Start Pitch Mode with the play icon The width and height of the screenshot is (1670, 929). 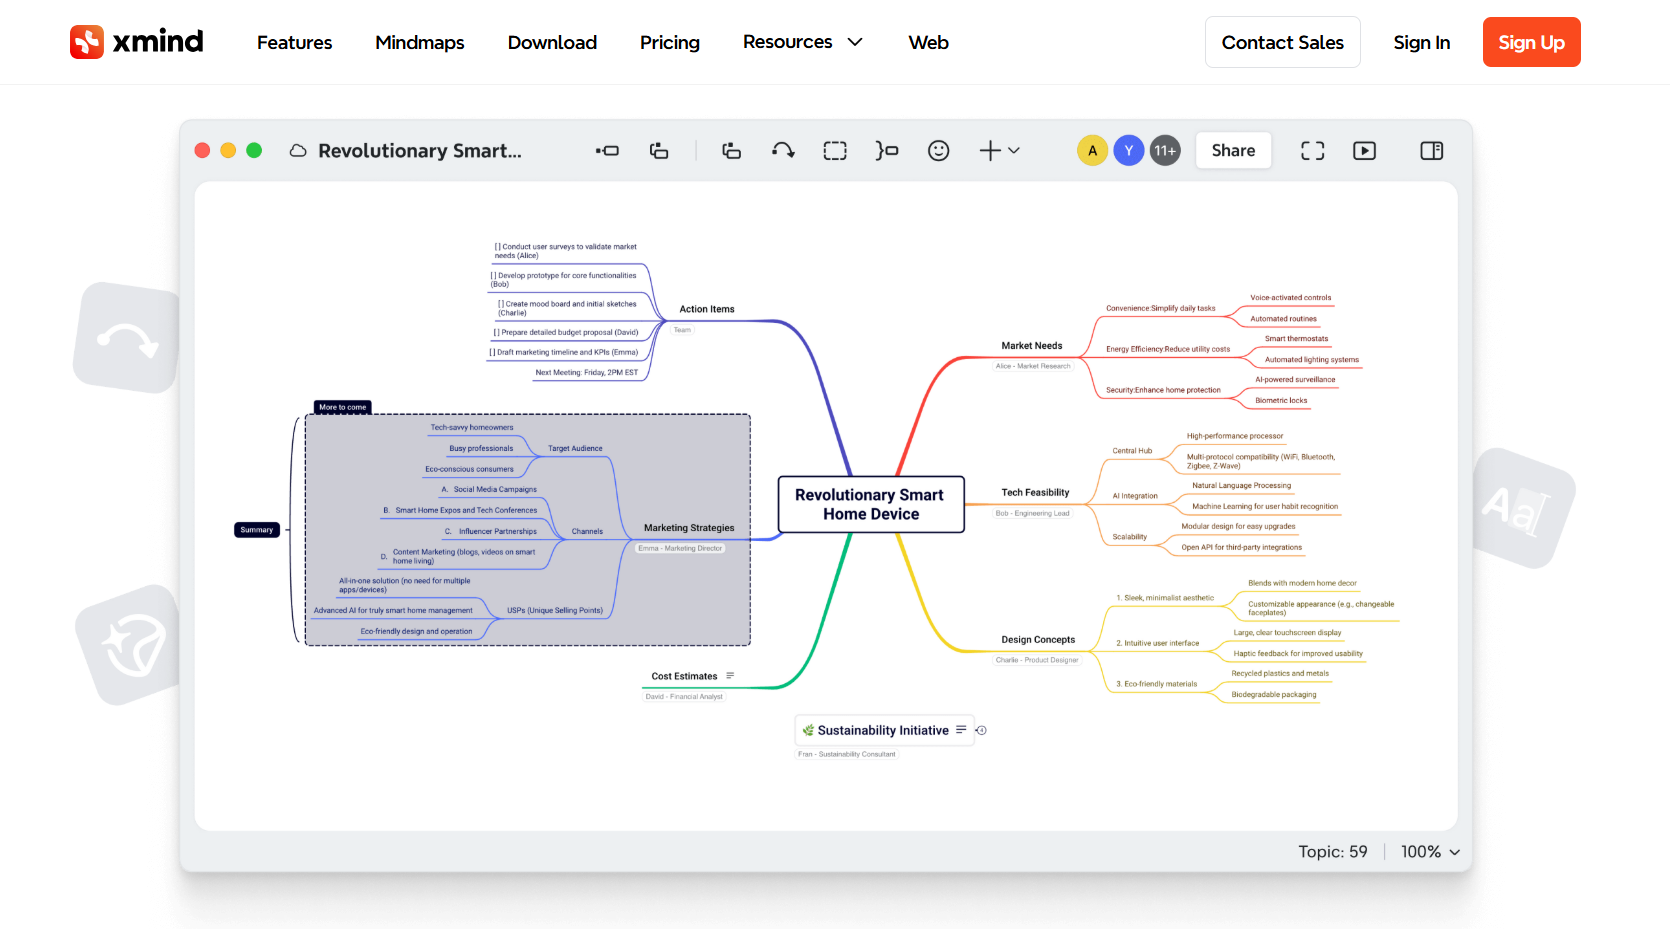pos(1364,151)
